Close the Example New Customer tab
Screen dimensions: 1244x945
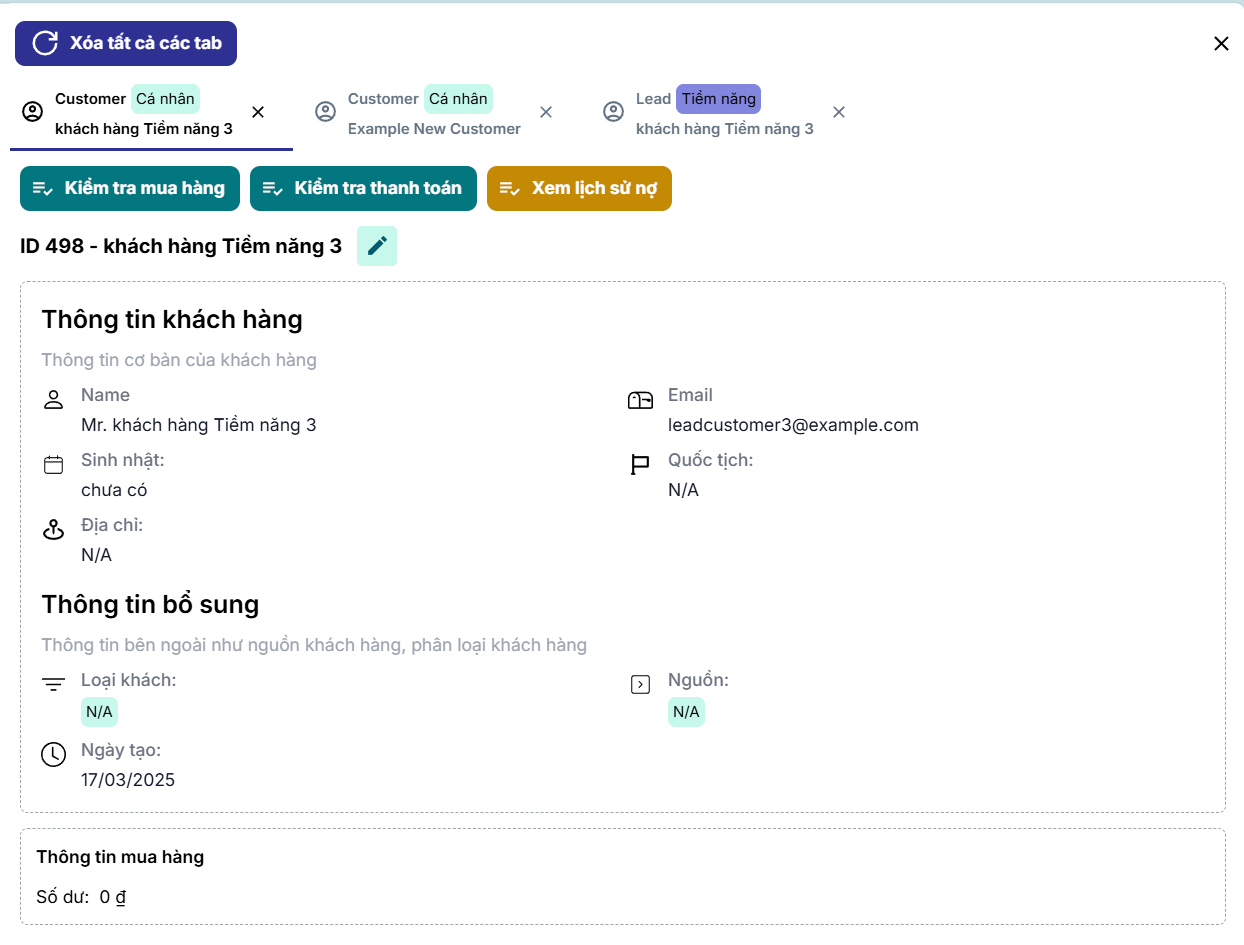(546, 112)
